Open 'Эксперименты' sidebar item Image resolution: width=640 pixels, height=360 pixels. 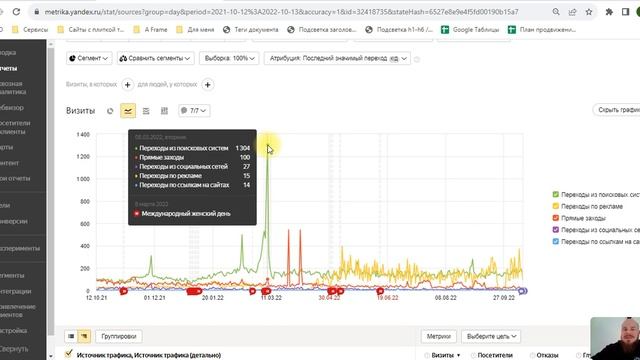click(20, 248)
